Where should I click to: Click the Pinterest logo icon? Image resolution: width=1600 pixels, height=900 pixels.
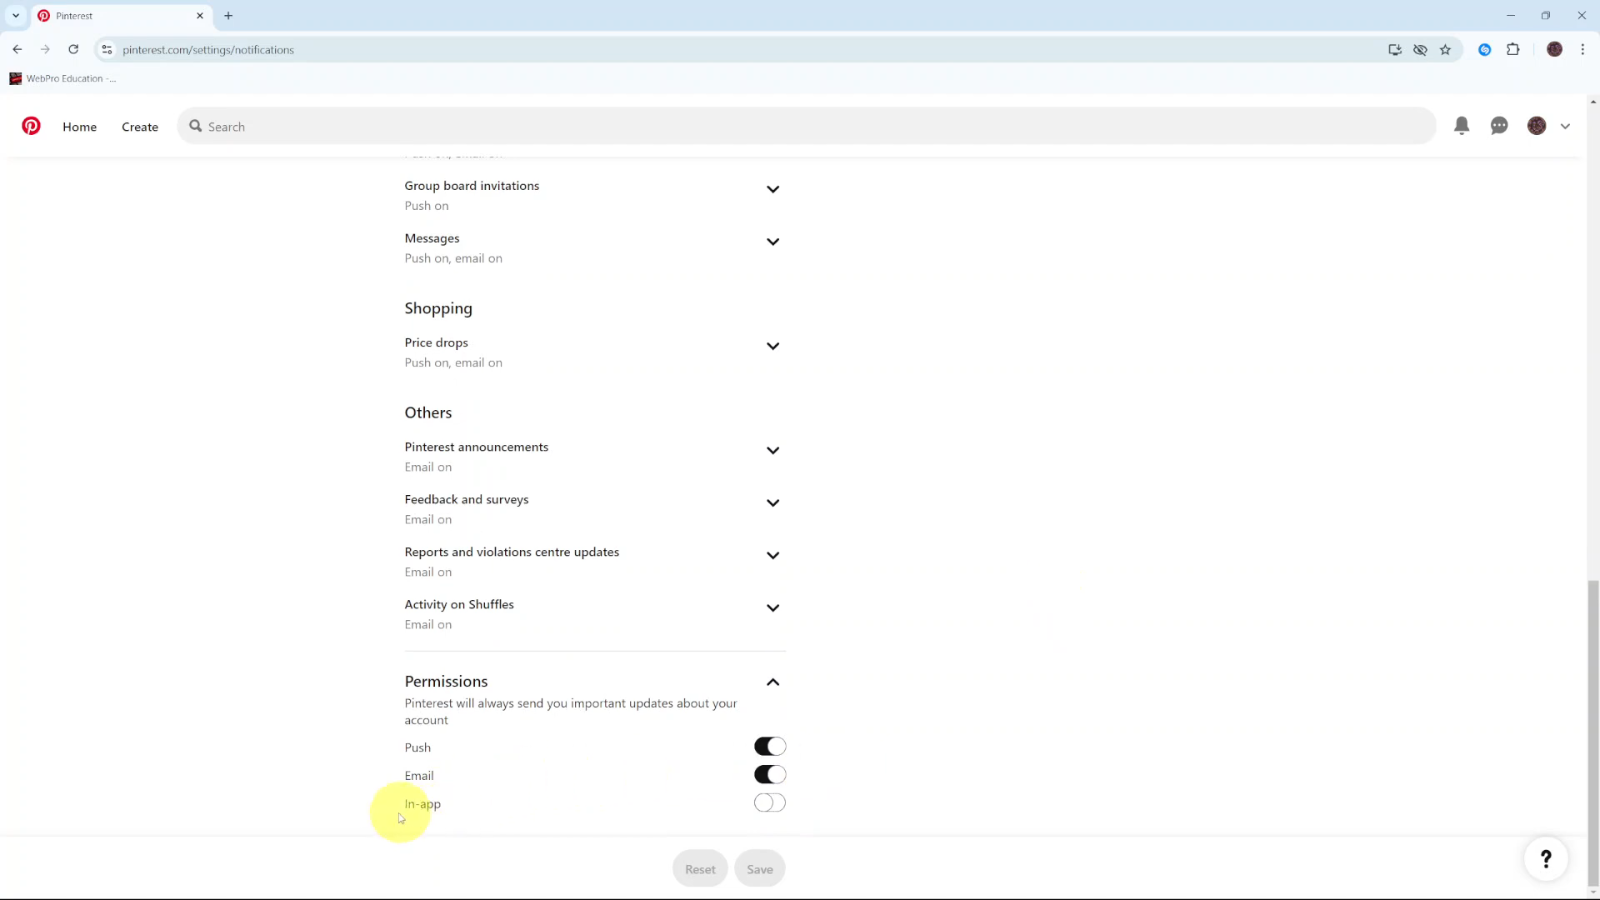(31, 126)
